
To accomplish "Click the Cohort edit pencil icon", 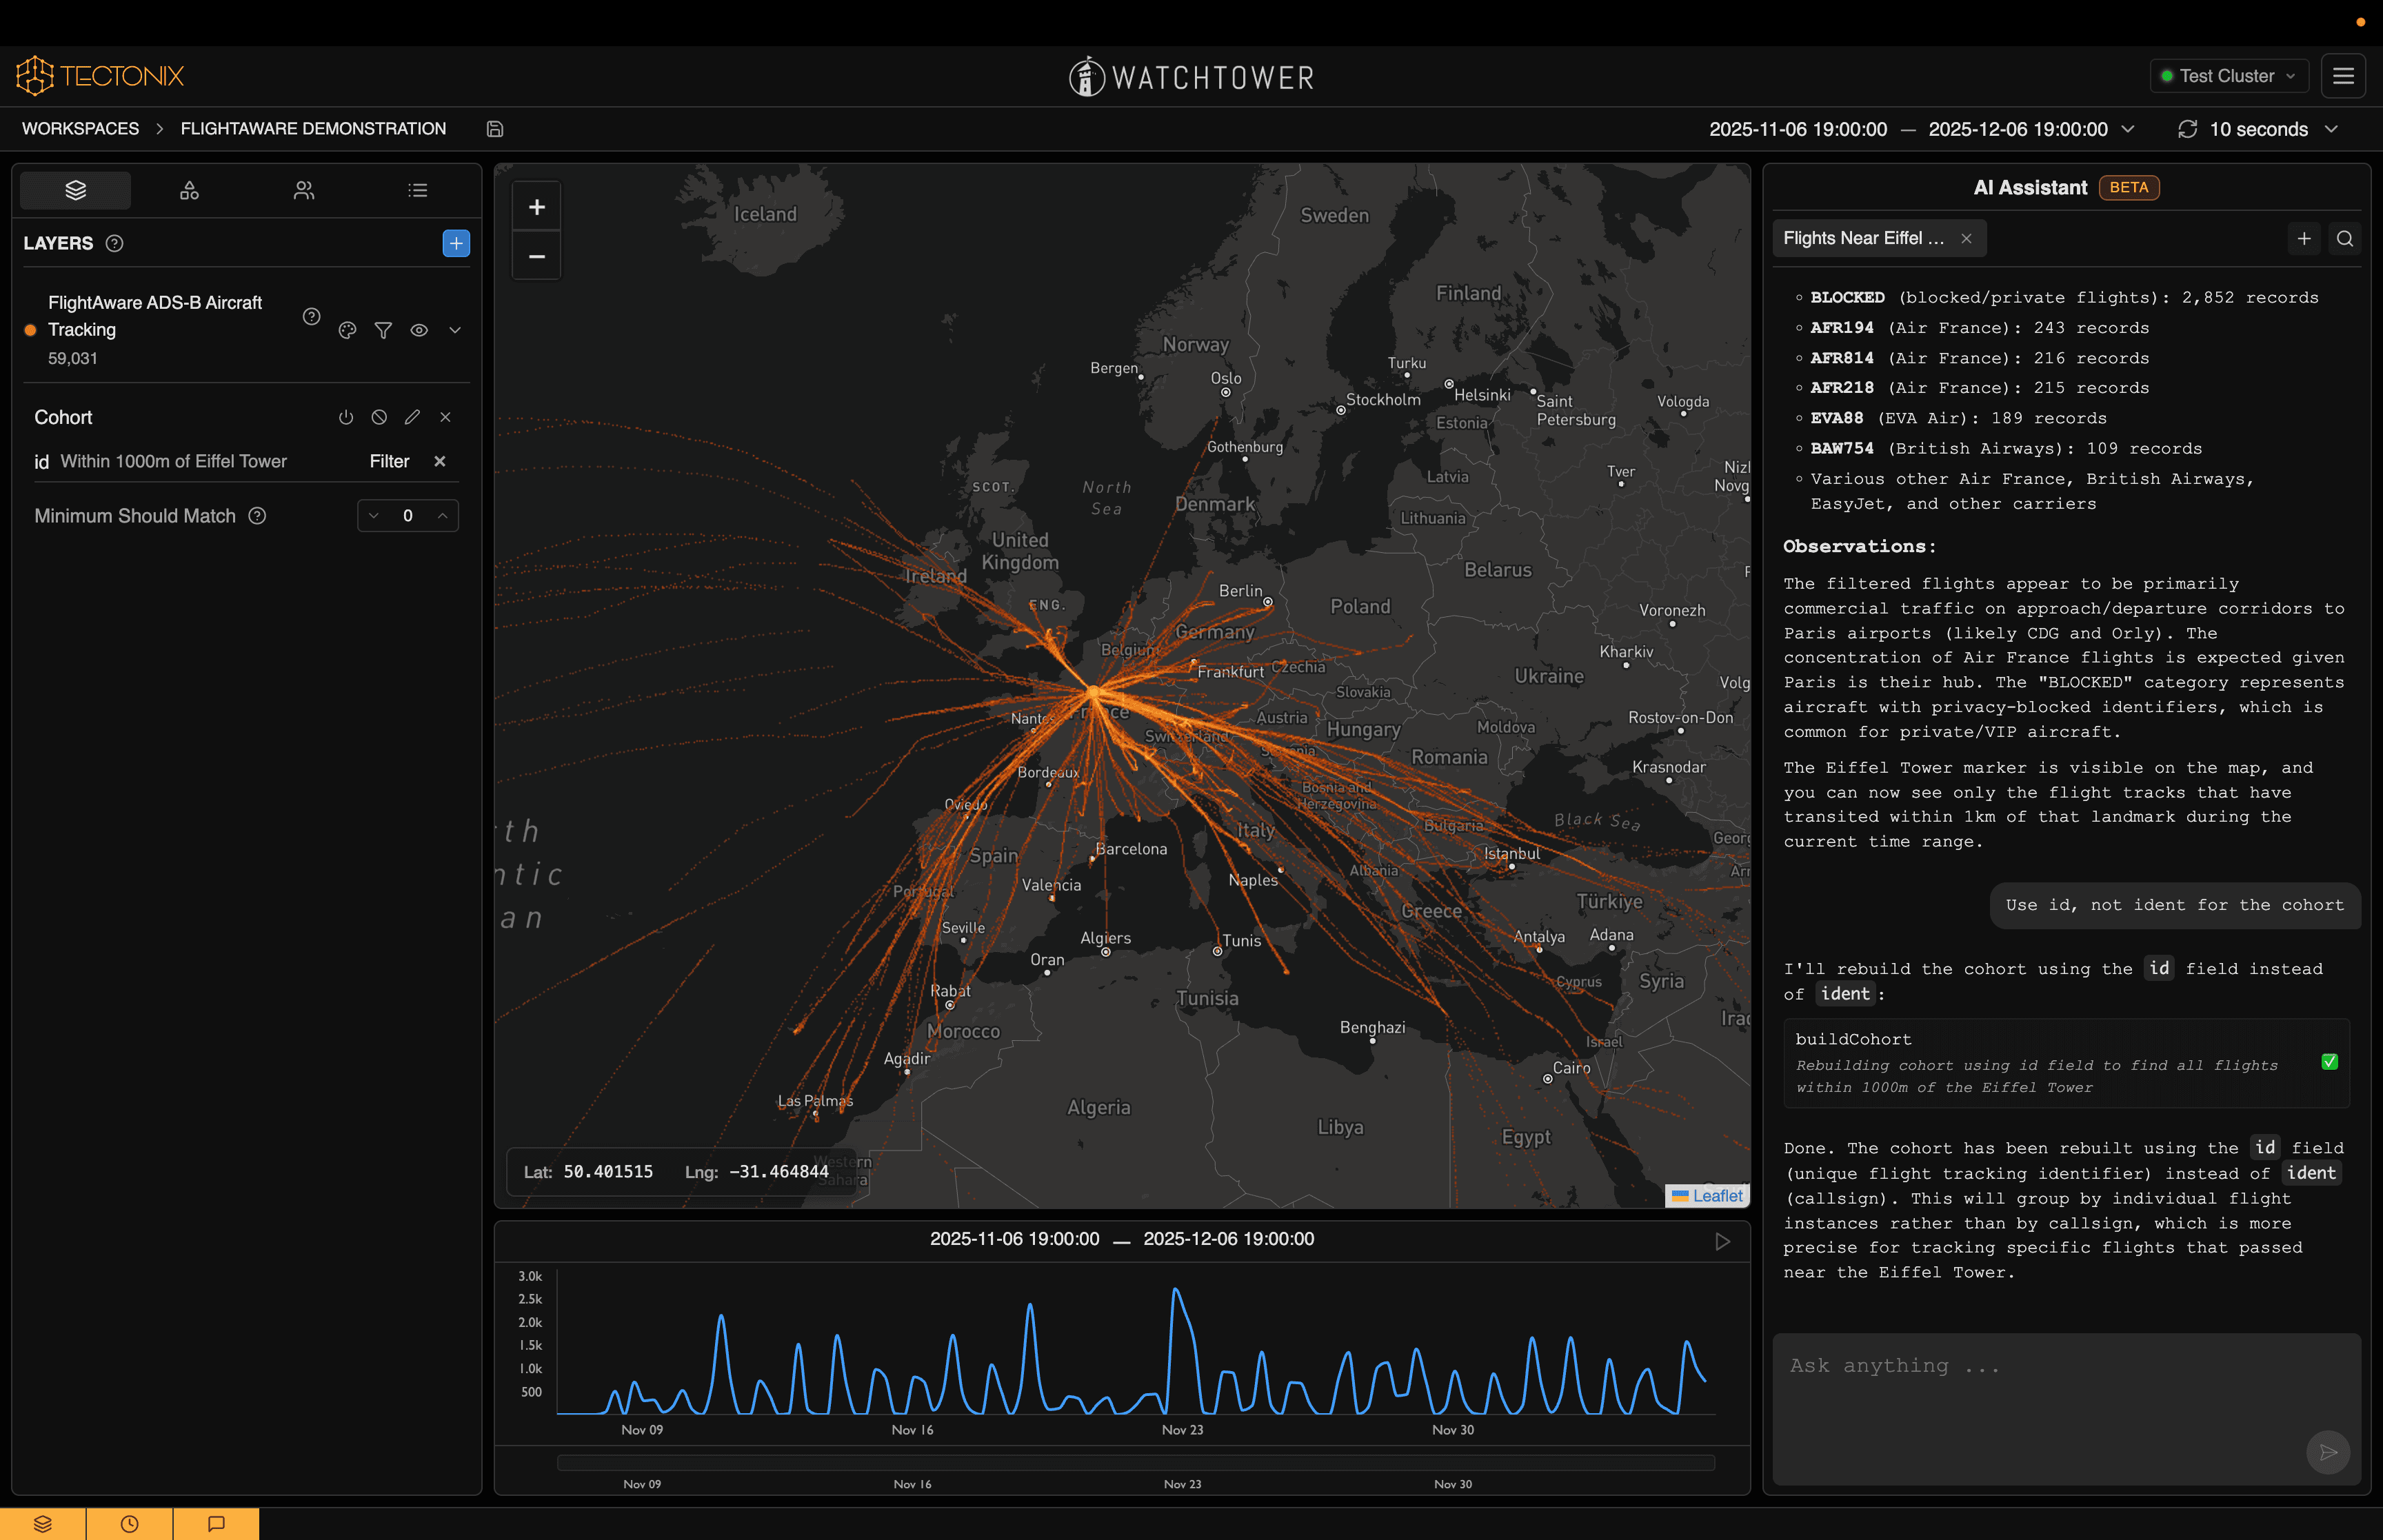I will click(412, 417).
